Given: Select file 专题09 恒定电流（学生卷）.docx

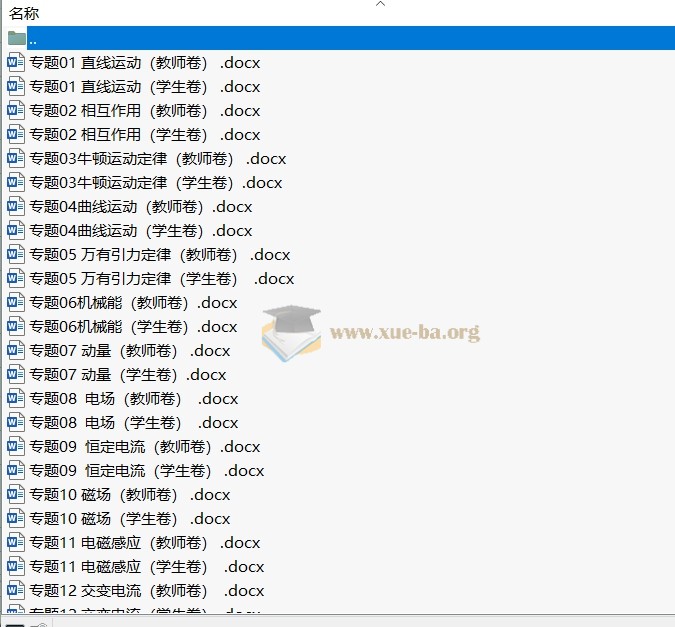Looking at the screenshot, I should pyautogui.click(x=146, y=471).
